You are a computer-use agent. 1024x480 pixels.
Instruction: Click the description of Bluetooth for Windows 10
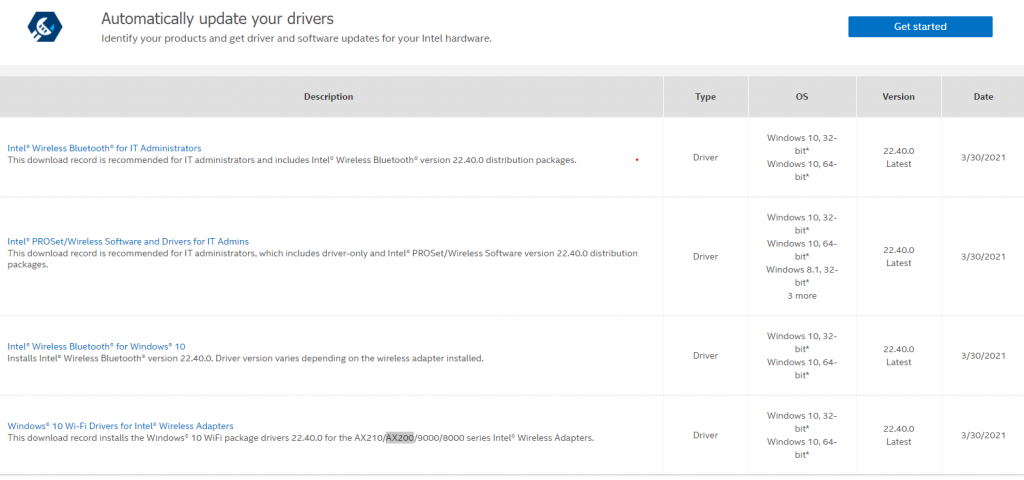pos(246,359)
